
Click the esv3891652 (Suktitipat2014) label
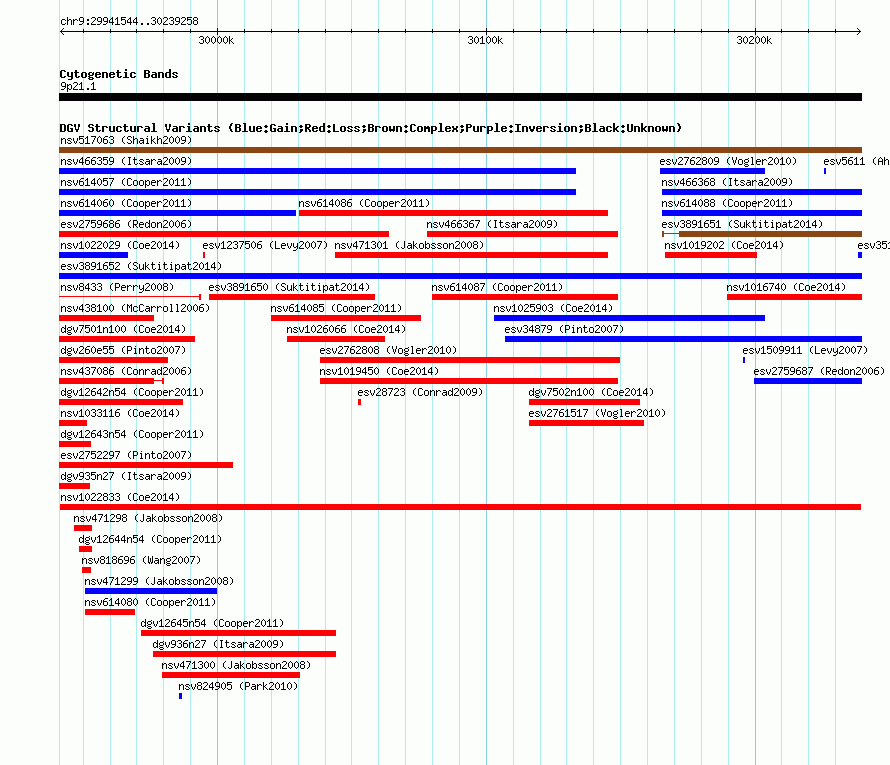pyautogui.click(x=141, y=266)
